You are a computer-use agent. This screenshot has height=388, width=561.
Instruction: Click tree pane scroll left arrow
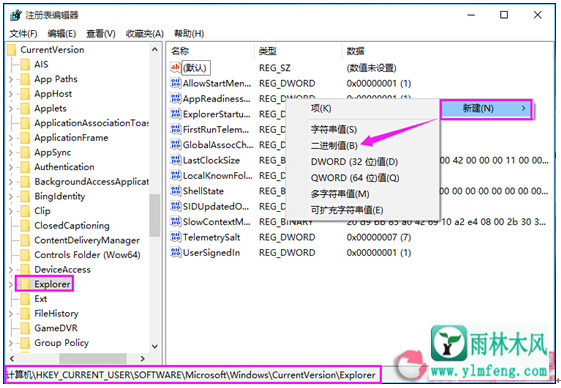click(12, 358)
